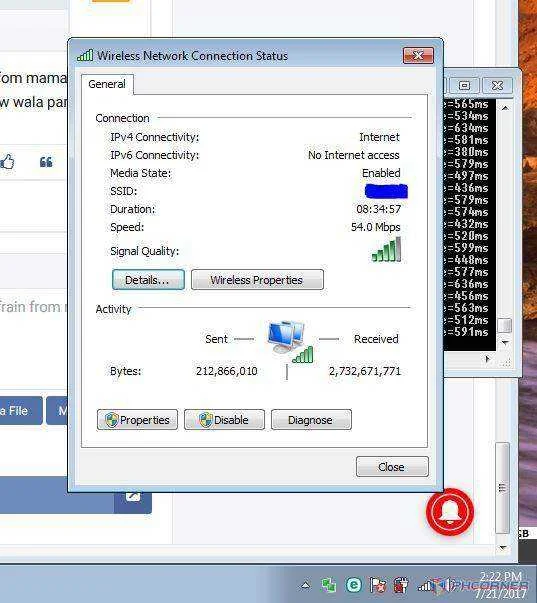537x603 pixels.
Task: Click the '=380ms' ping line in console
Action: (466, 152)
